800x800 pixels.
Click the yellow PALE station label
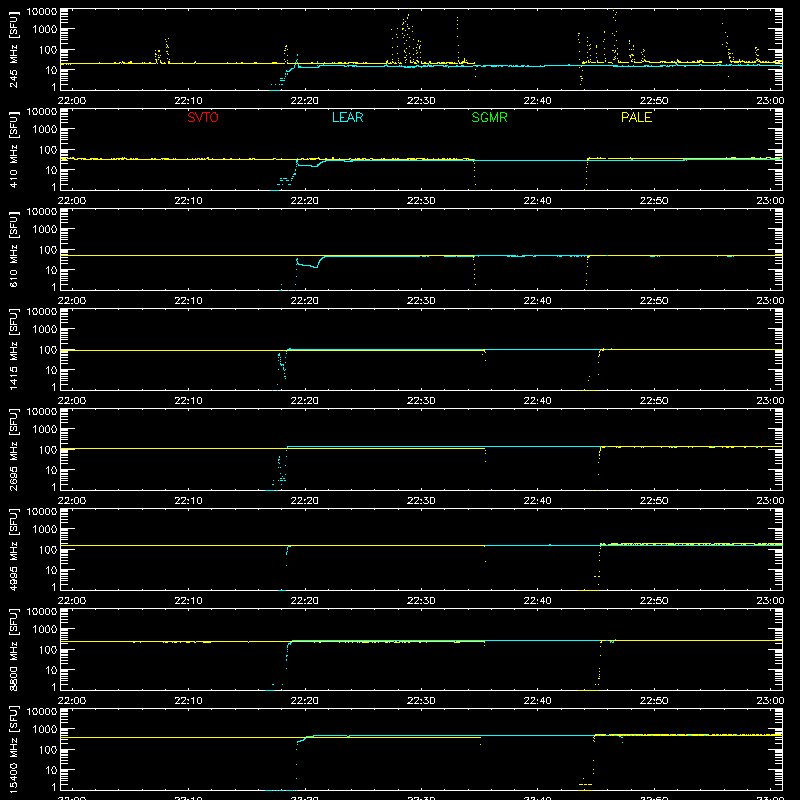coord(636,117)
